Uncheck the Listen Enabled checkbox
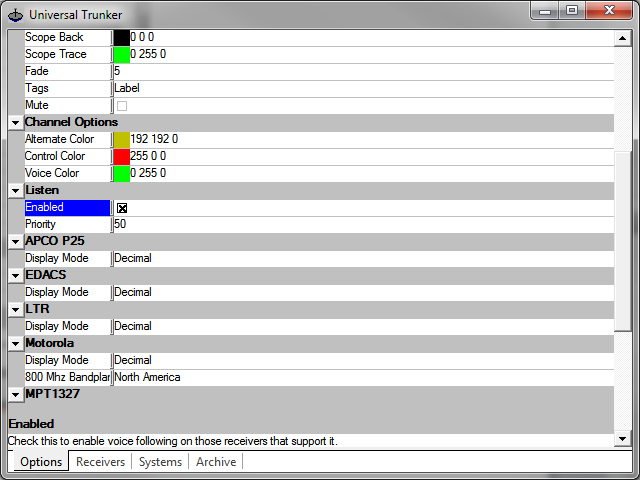Screen dimensions: 640x480 (122, 208)
